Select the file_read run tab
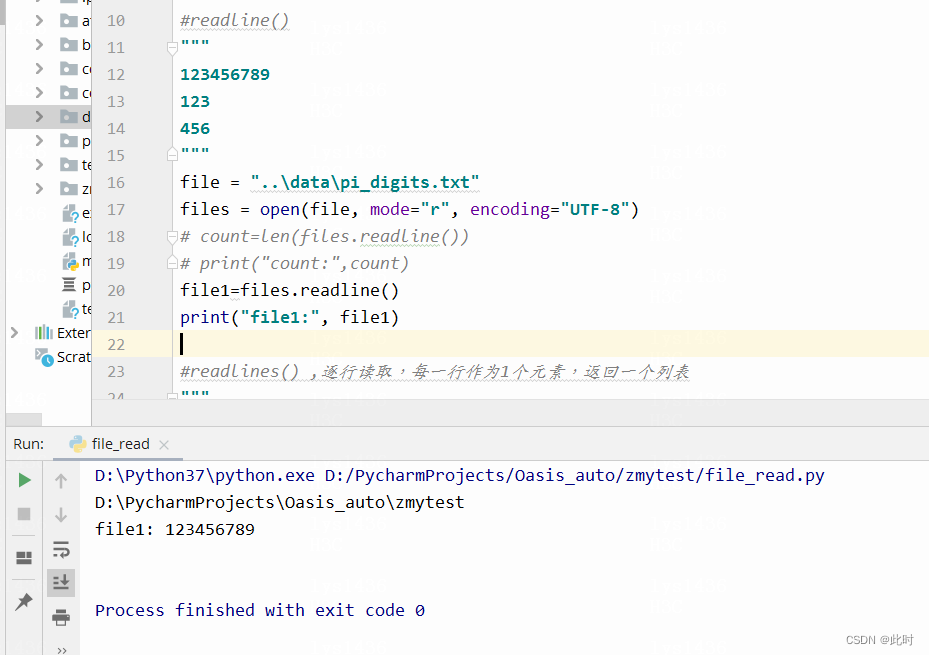 [117, 444]
